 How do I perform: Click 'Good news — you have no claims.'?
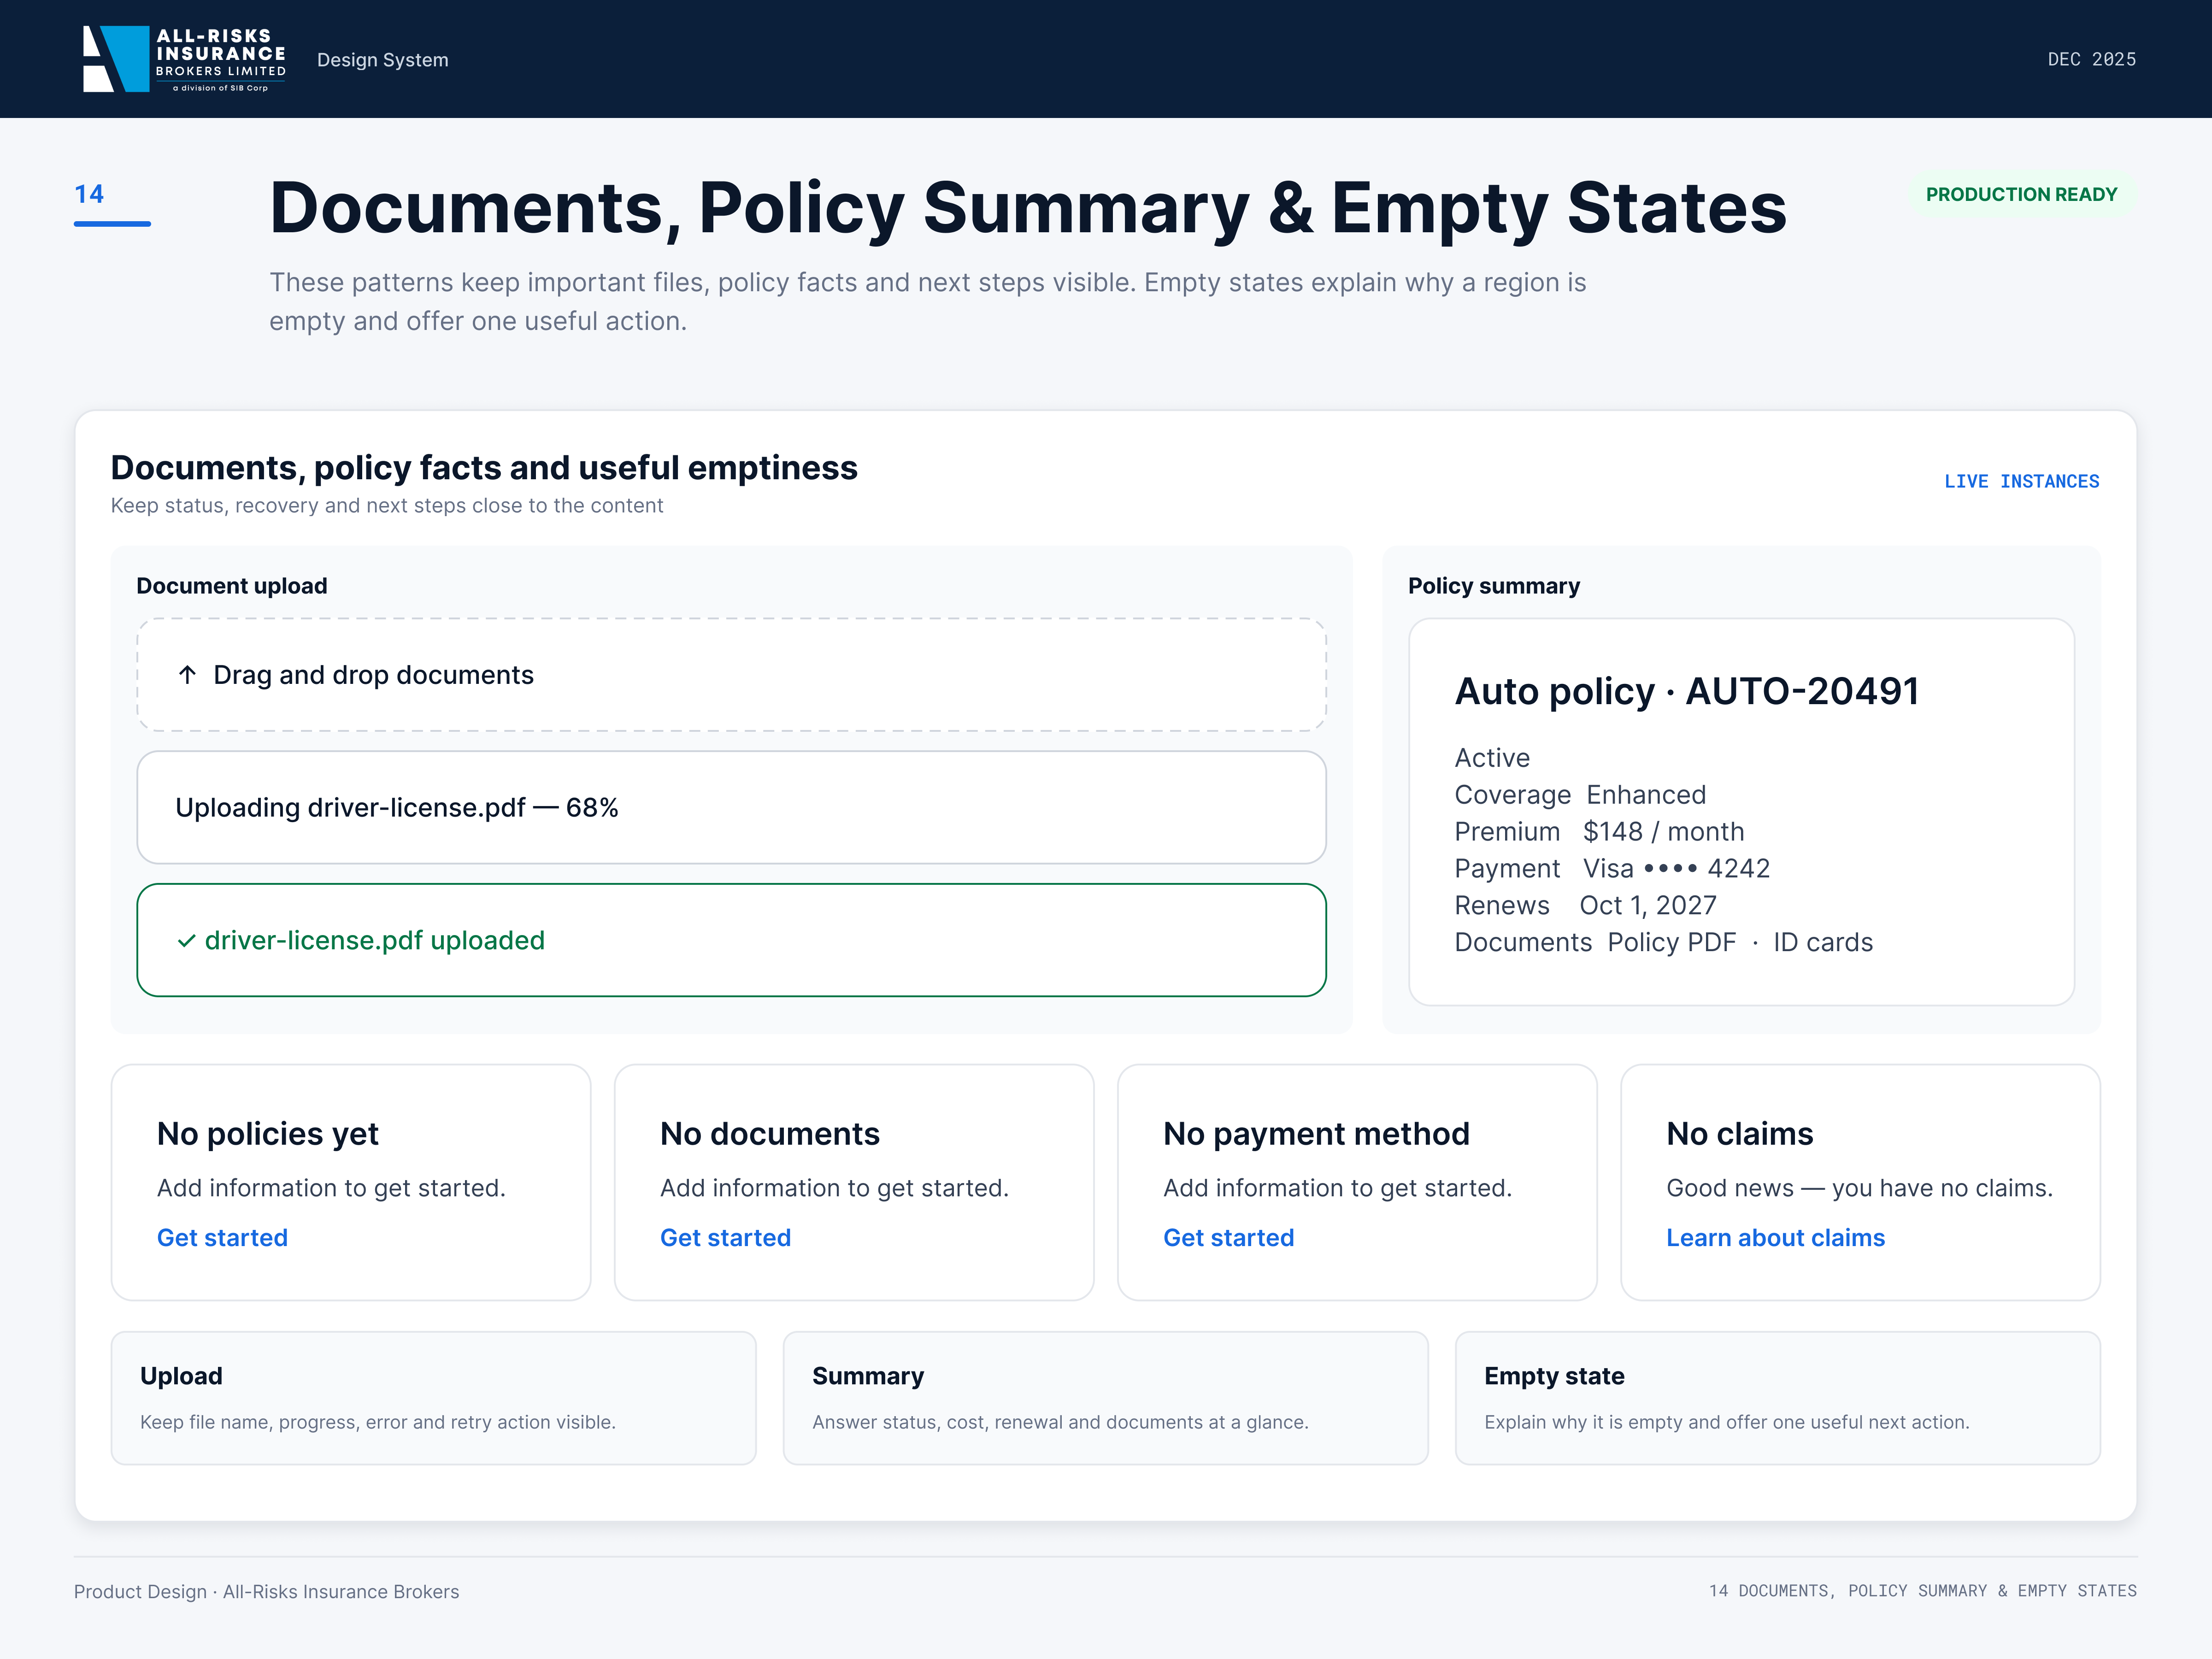1859,1188
